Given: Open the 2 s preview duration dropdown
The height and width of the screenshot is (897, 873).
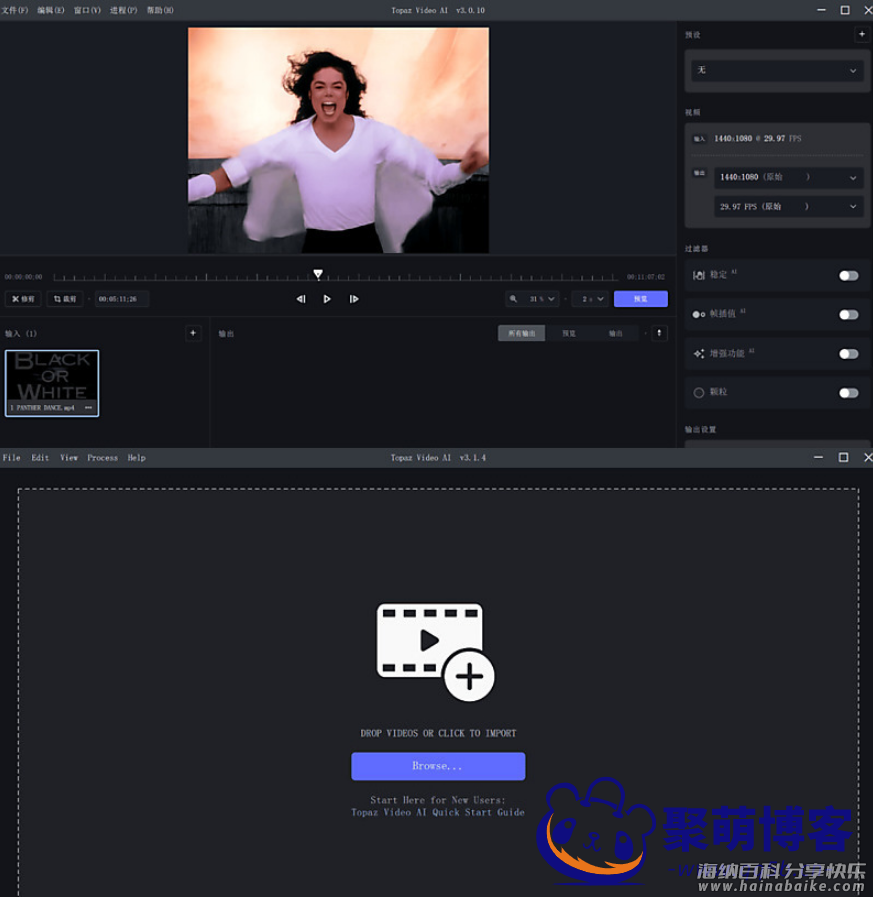Looking at the screenshot, I should 590,299.
